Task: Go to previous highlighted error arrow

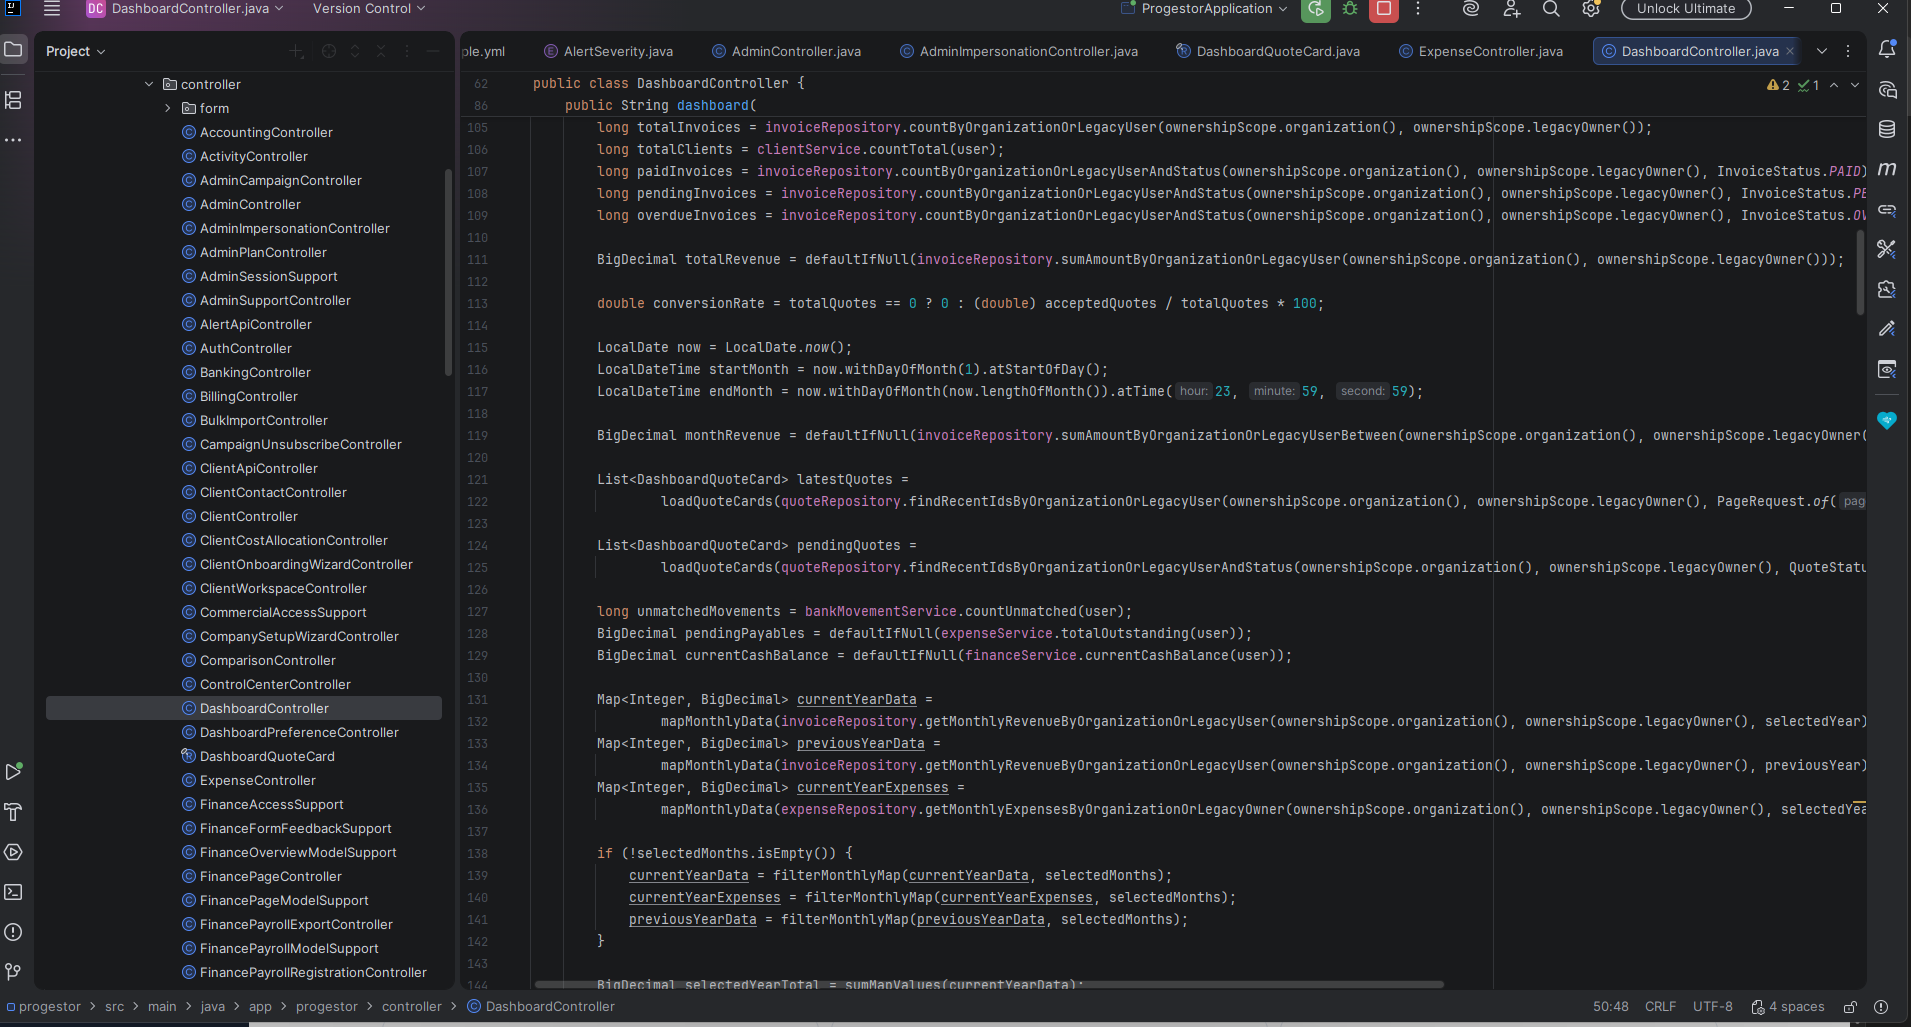Action: point(1834,85)
